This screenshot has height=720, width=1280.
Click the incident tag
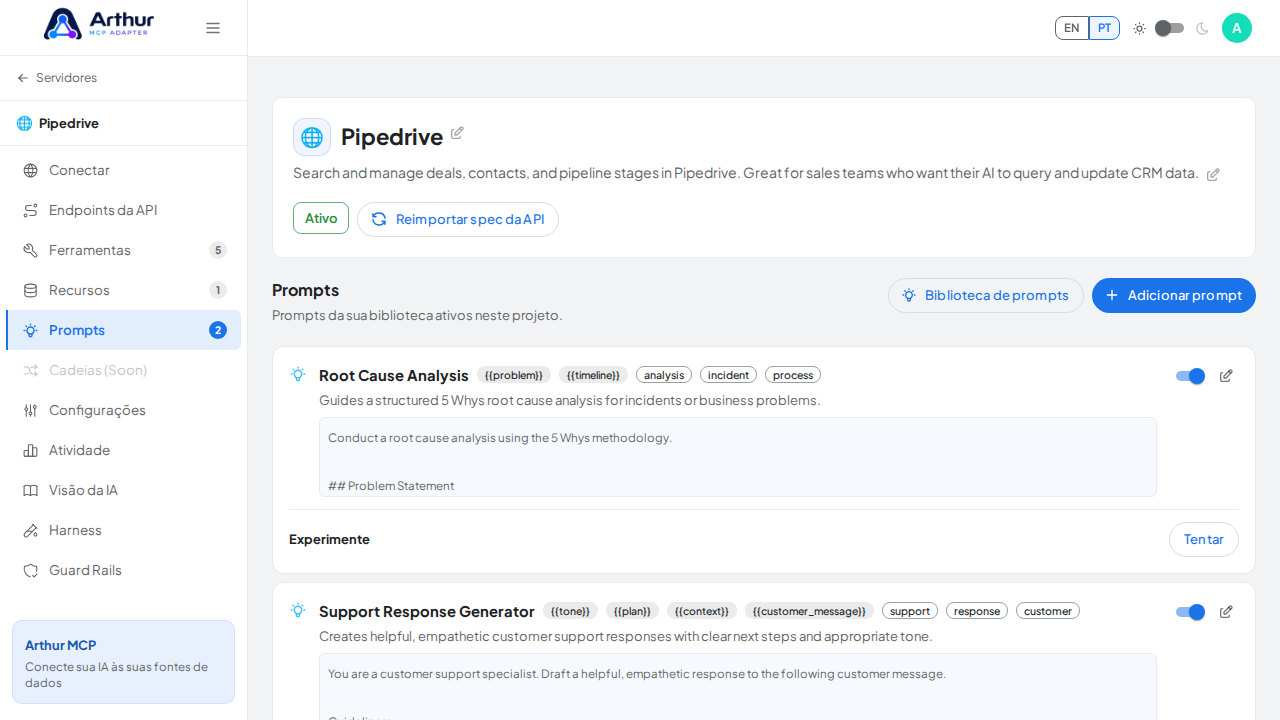(x=728, y=375)
